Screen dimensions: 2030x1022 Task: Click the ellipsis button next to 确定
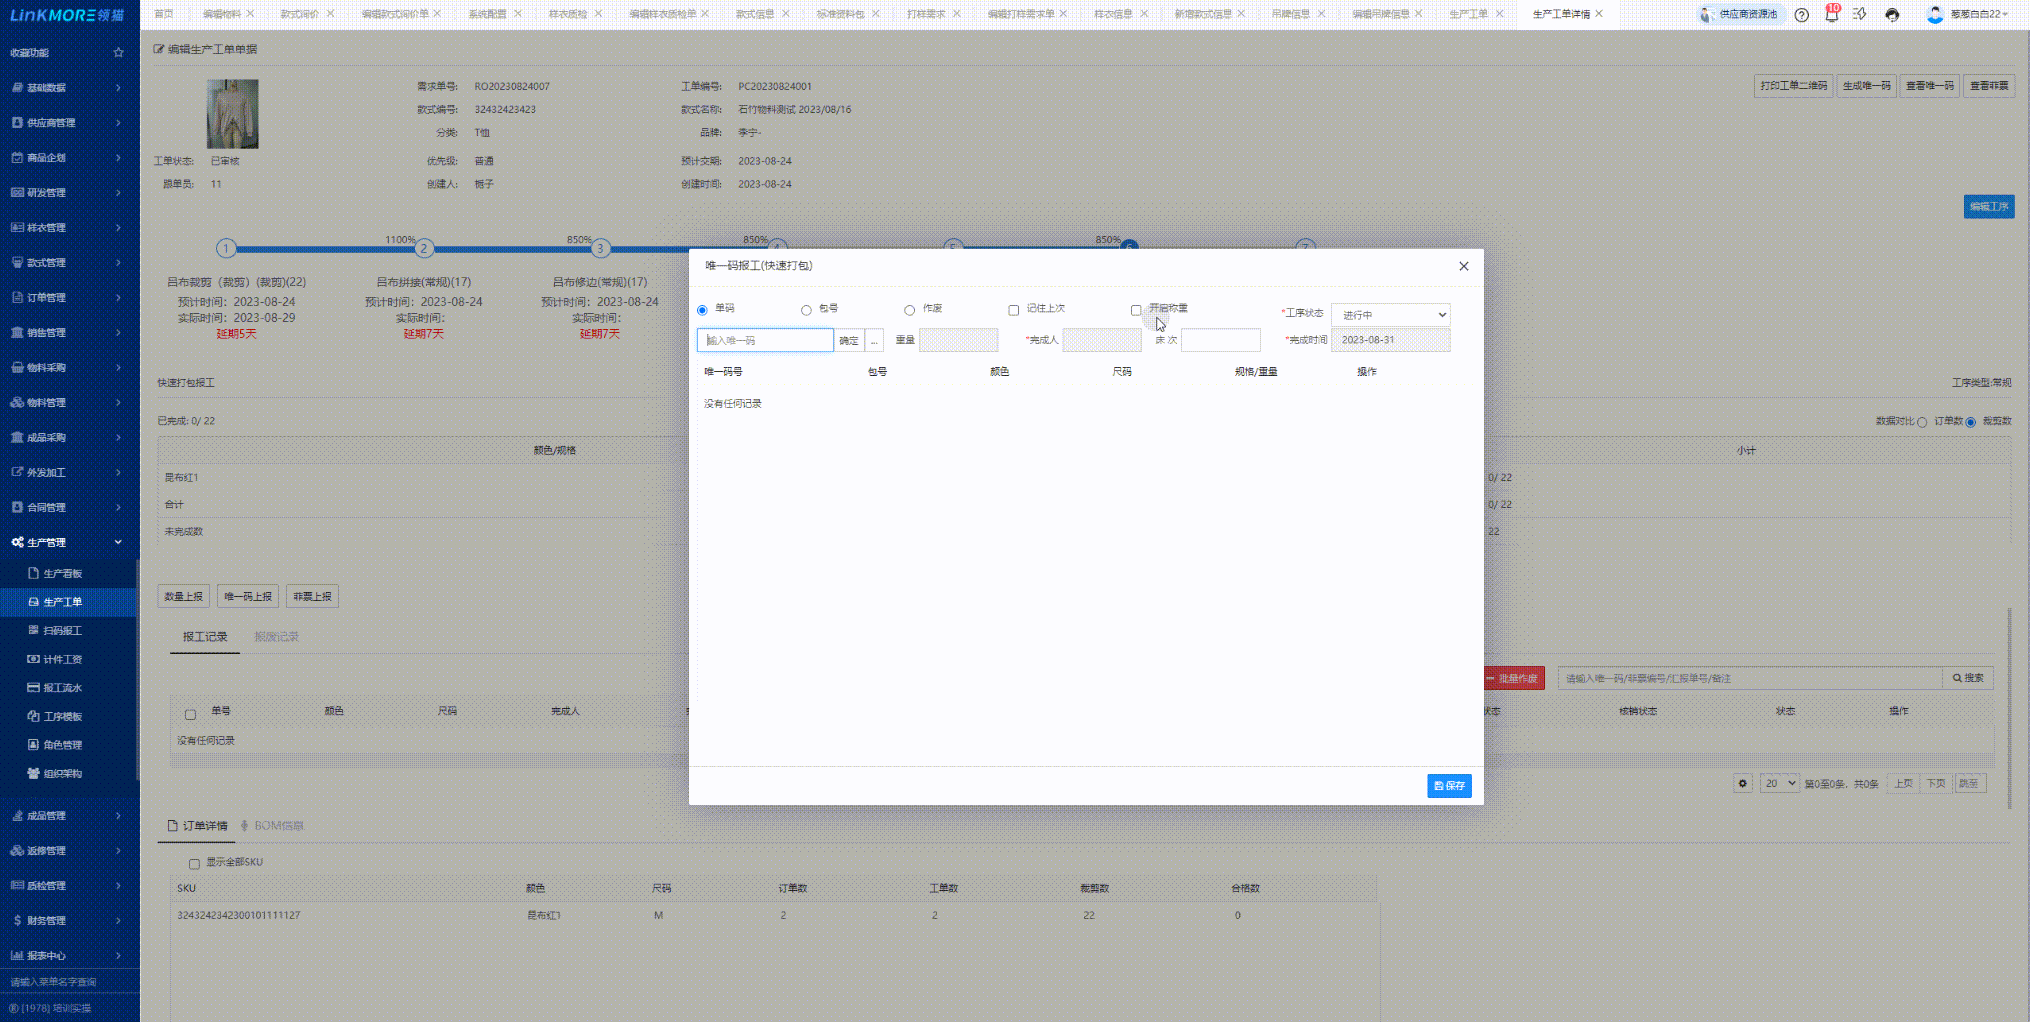click(874, 341)
